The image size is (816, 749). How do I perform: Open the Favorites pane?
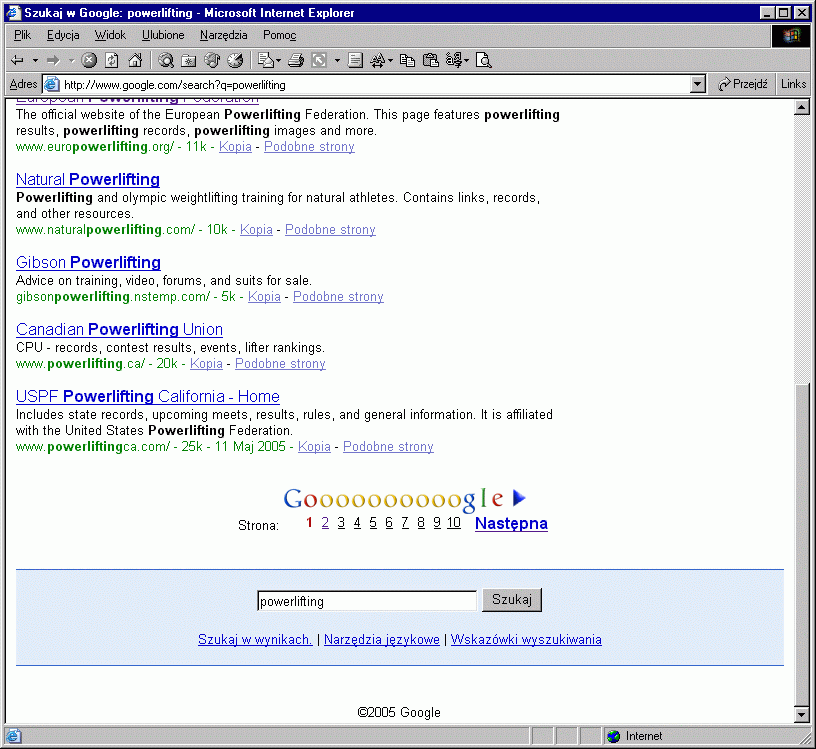pos(188,60)
